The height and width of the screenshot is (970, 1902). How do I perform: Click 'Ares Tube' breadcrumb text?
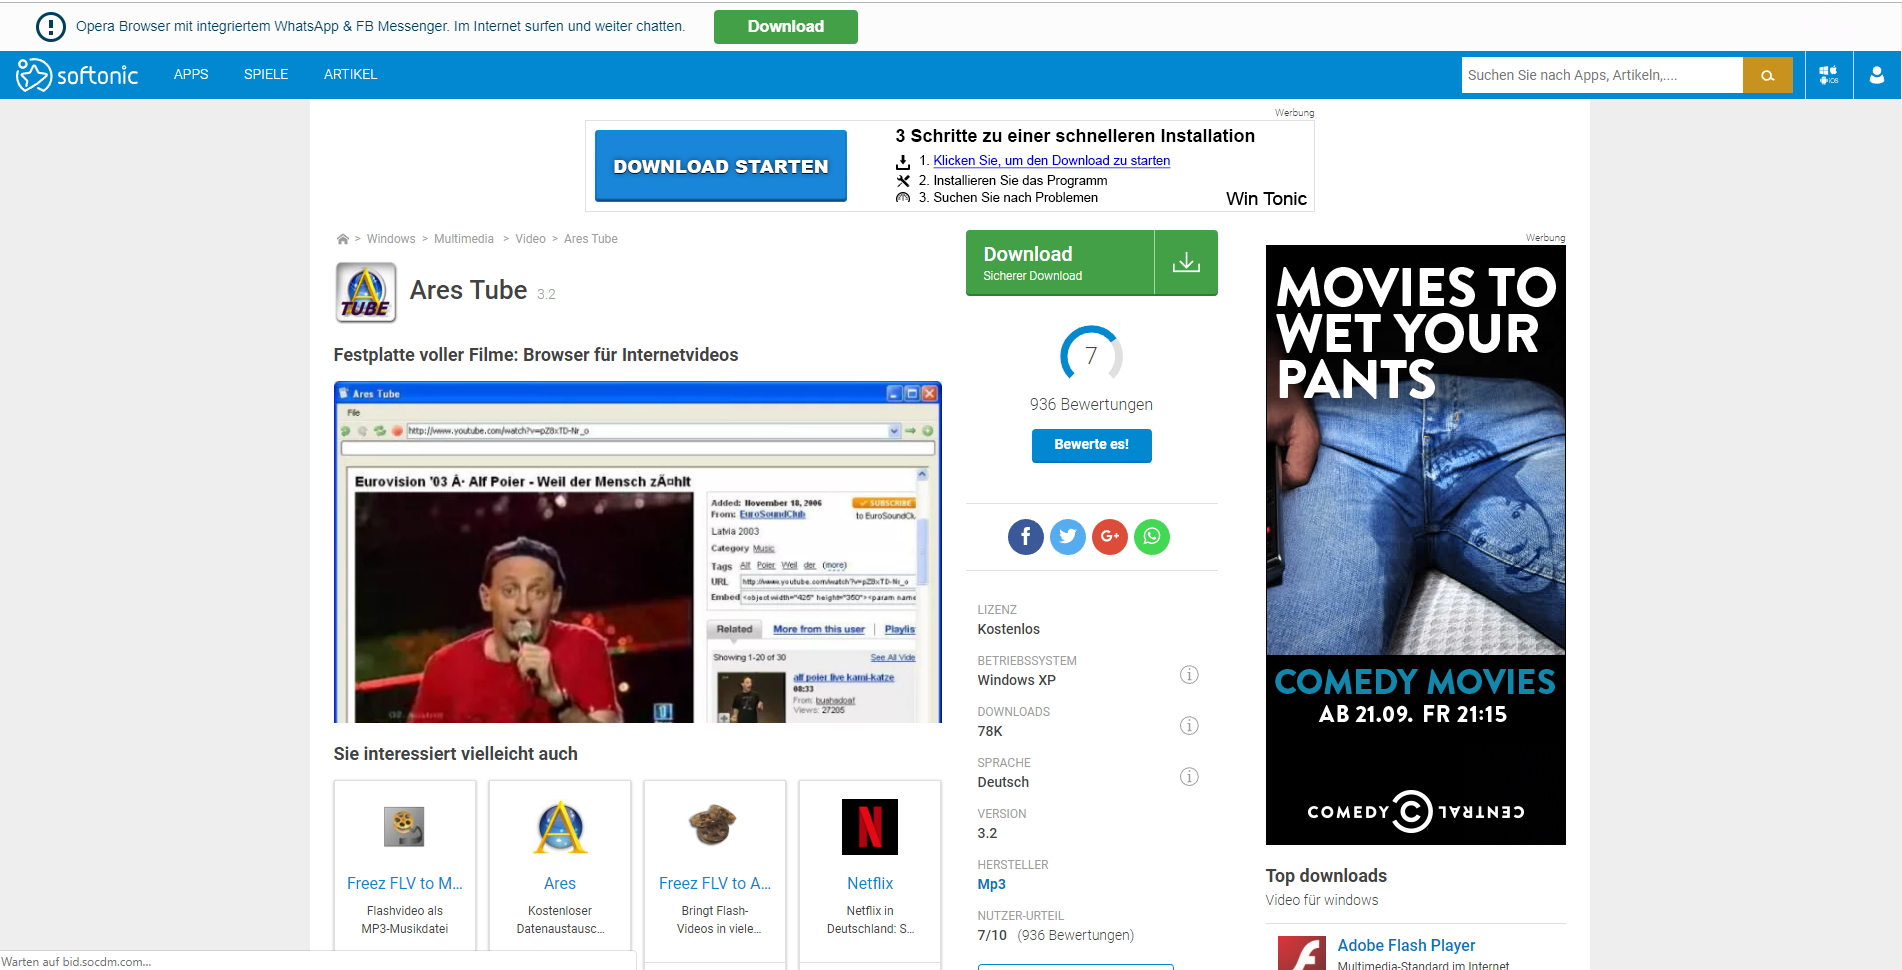(591, 239)
